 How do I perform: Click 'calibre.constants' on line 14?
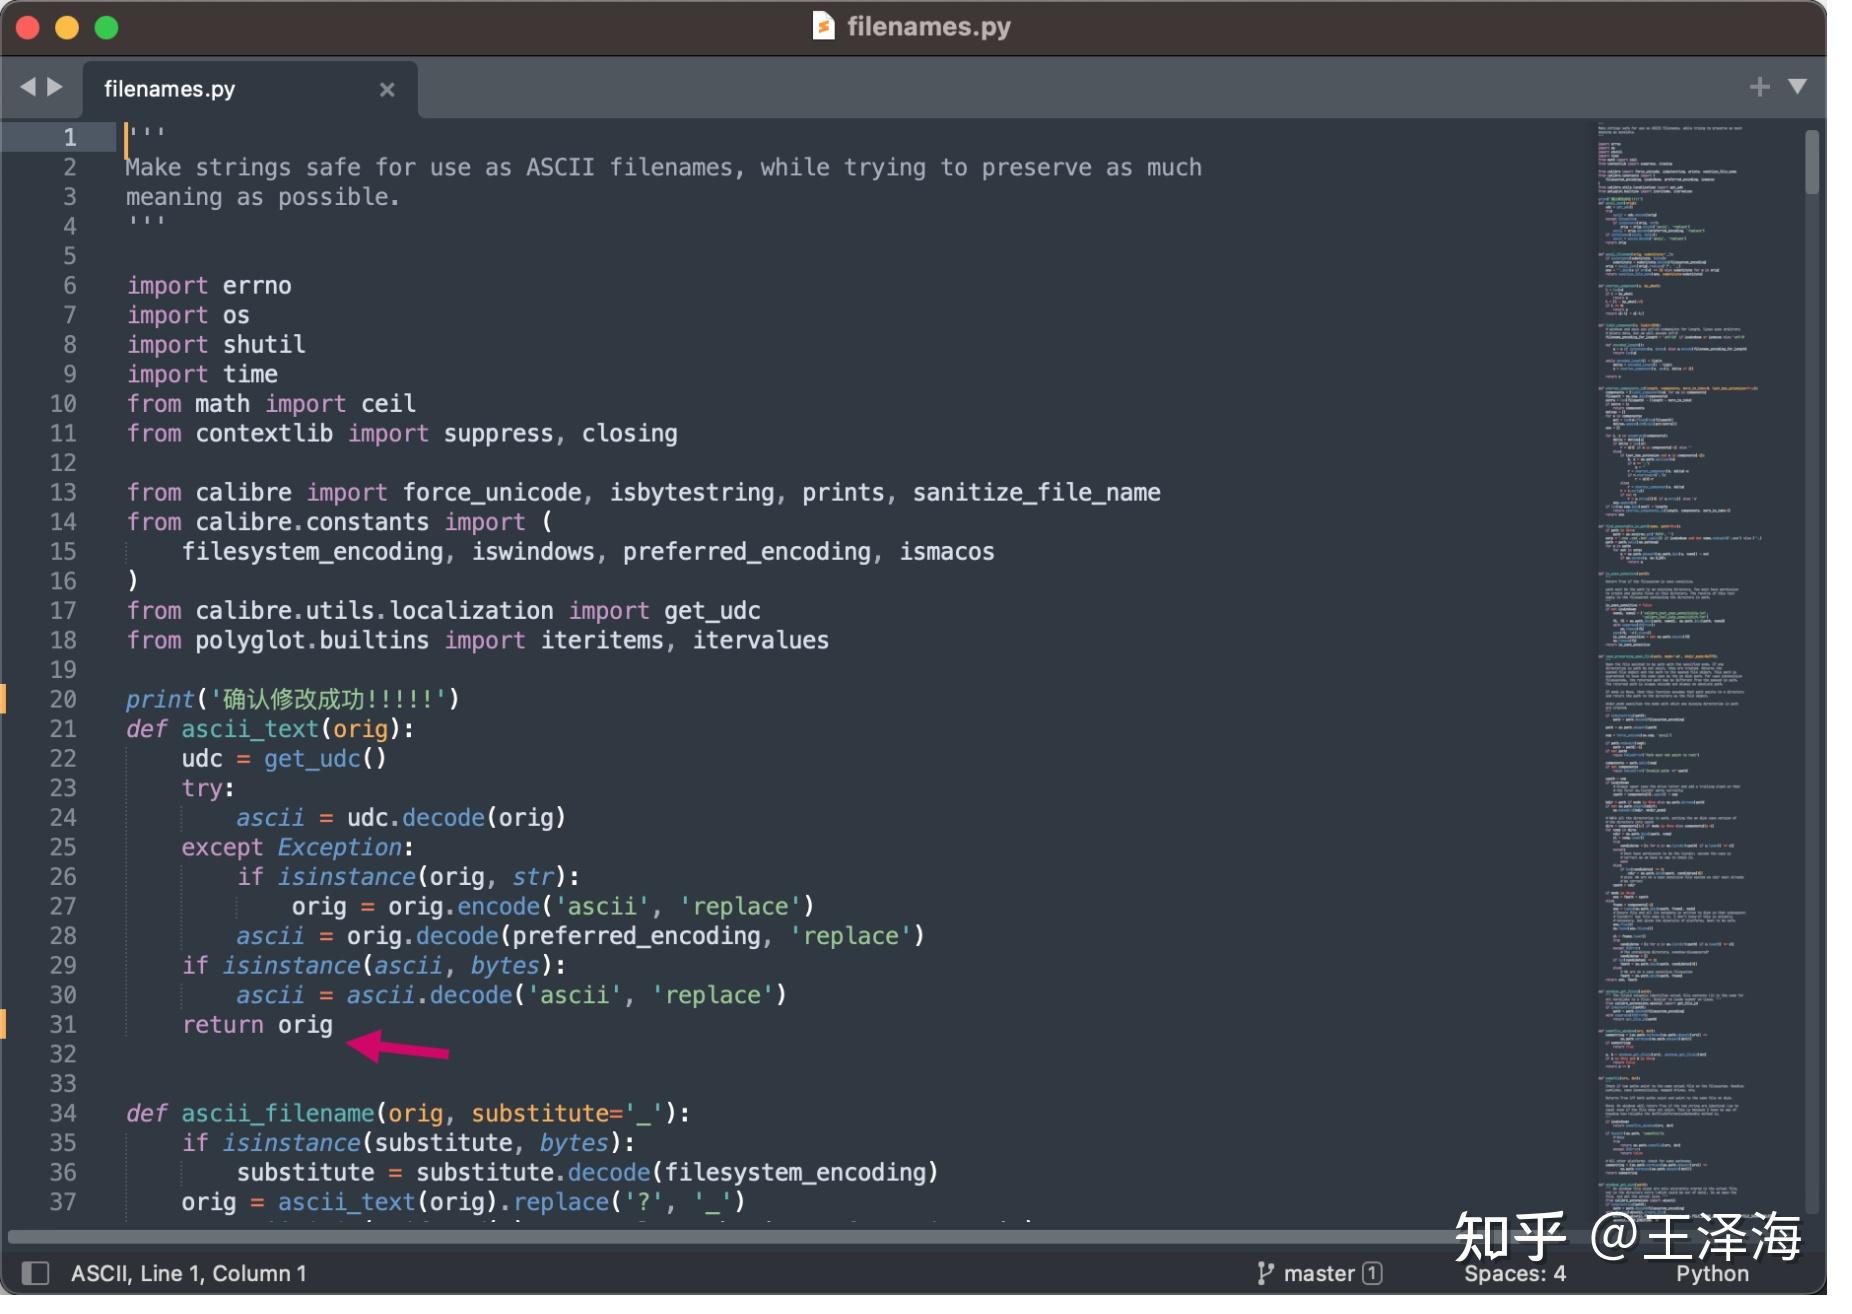click(312, 522)
